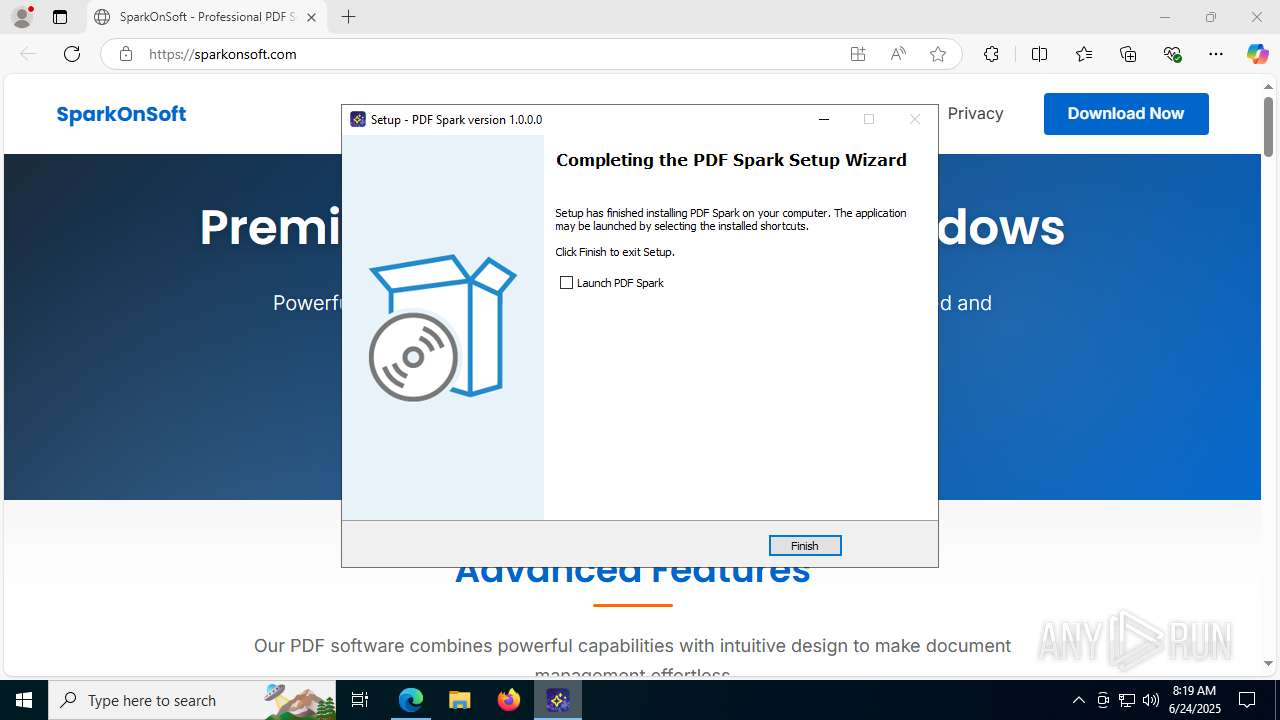Viewport: 1280px width, 720px height.
Task: Open Microsoft Edge from the taskbar
Action: pos(411,700)
